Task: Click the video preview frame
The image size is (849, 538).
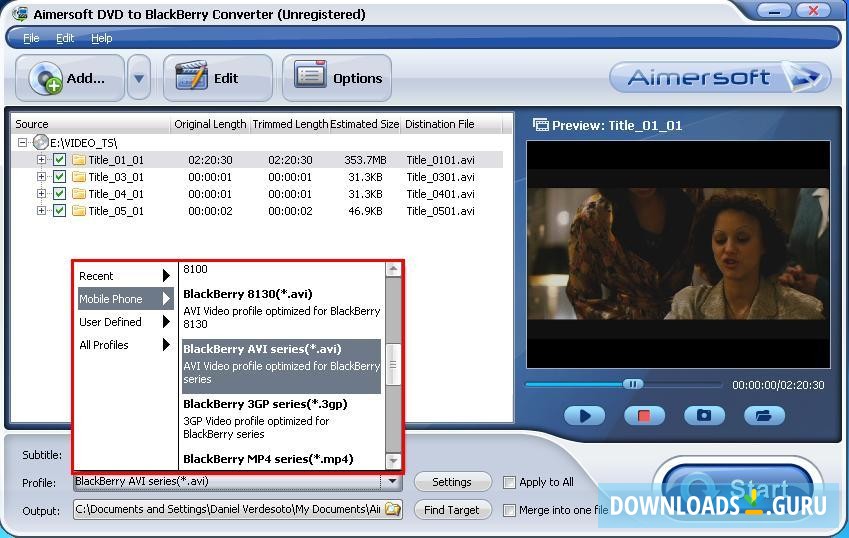Action: point(678,254)
